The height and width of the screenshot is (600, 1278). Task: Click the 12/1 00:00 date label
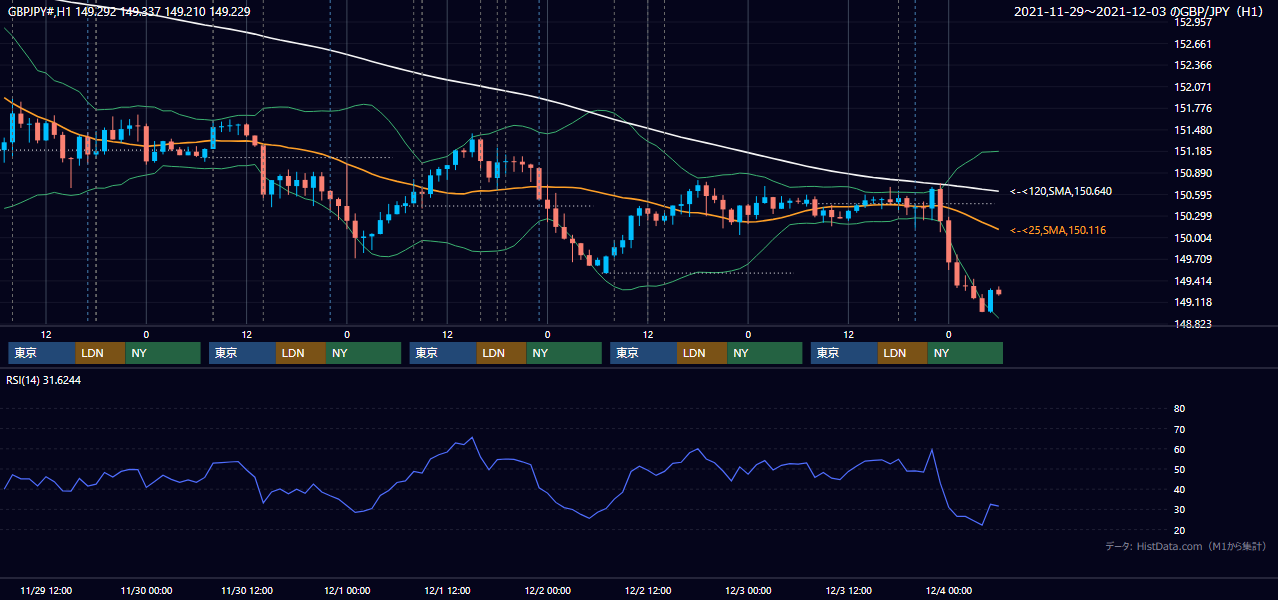click(x=346, y=590)
